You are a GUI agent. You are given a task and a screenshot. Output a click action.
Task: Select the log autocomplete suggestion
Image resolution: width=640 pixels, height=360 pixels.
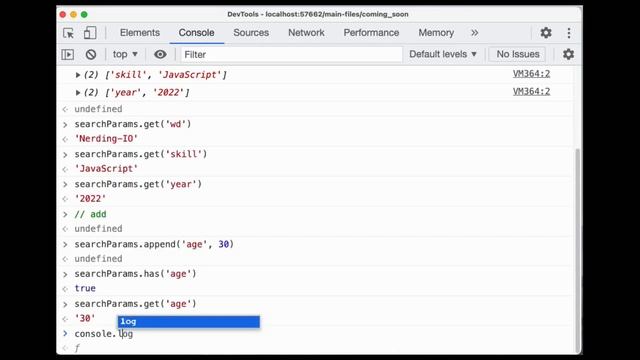point(189,322)
